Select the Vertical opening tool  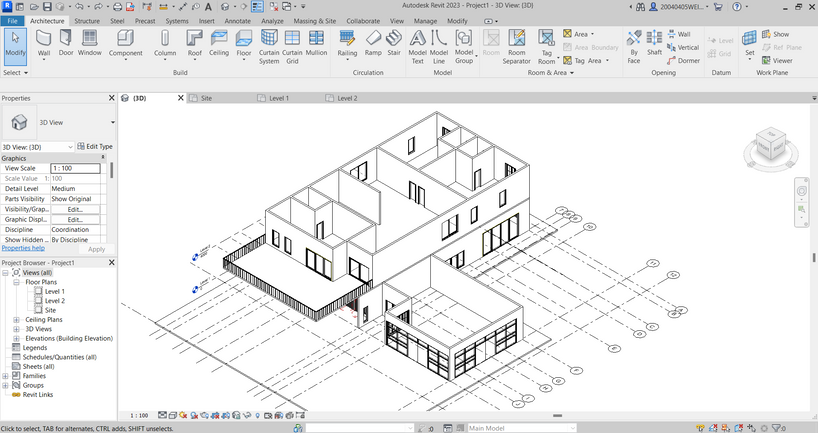[683, 47]
